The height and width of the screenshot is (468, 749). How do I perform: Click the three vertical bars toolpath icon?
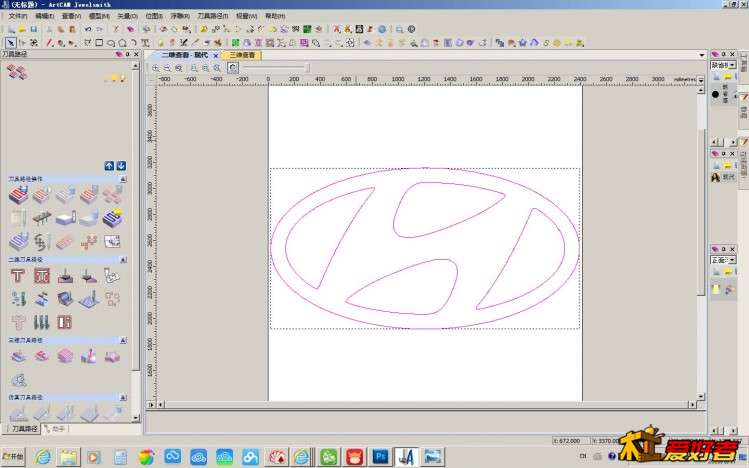click(42, 322)
